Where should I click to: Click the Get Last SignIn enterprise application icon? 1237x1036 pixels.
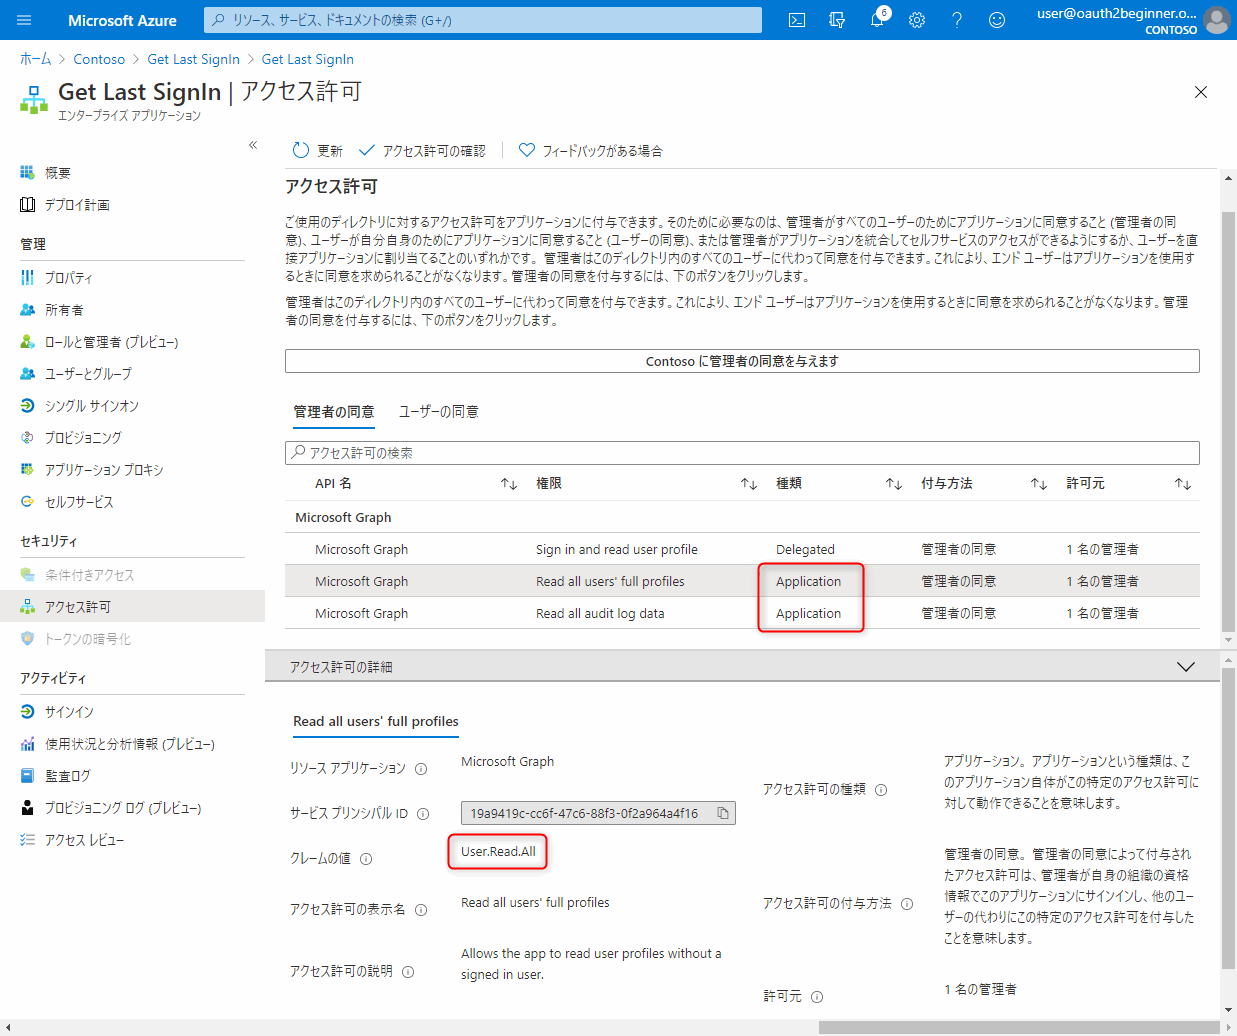pos(34,100)
